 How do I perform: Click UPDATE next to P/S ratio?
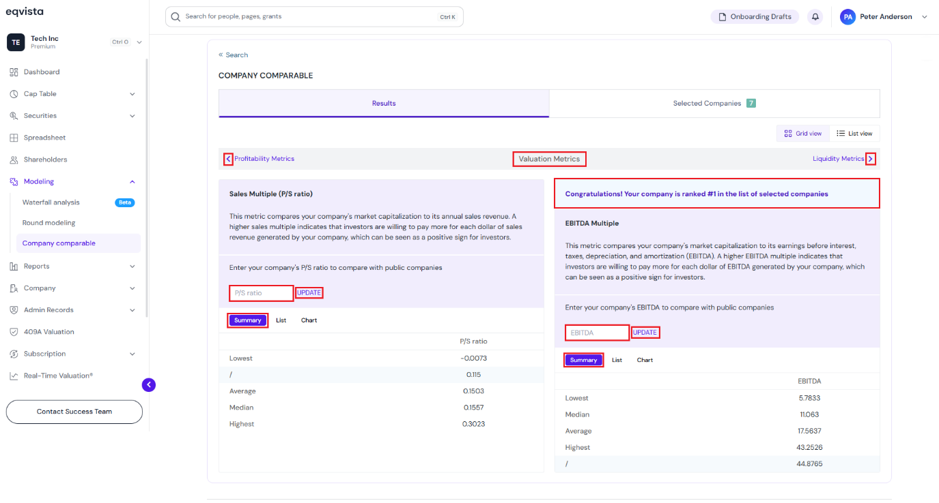(309, 293)
